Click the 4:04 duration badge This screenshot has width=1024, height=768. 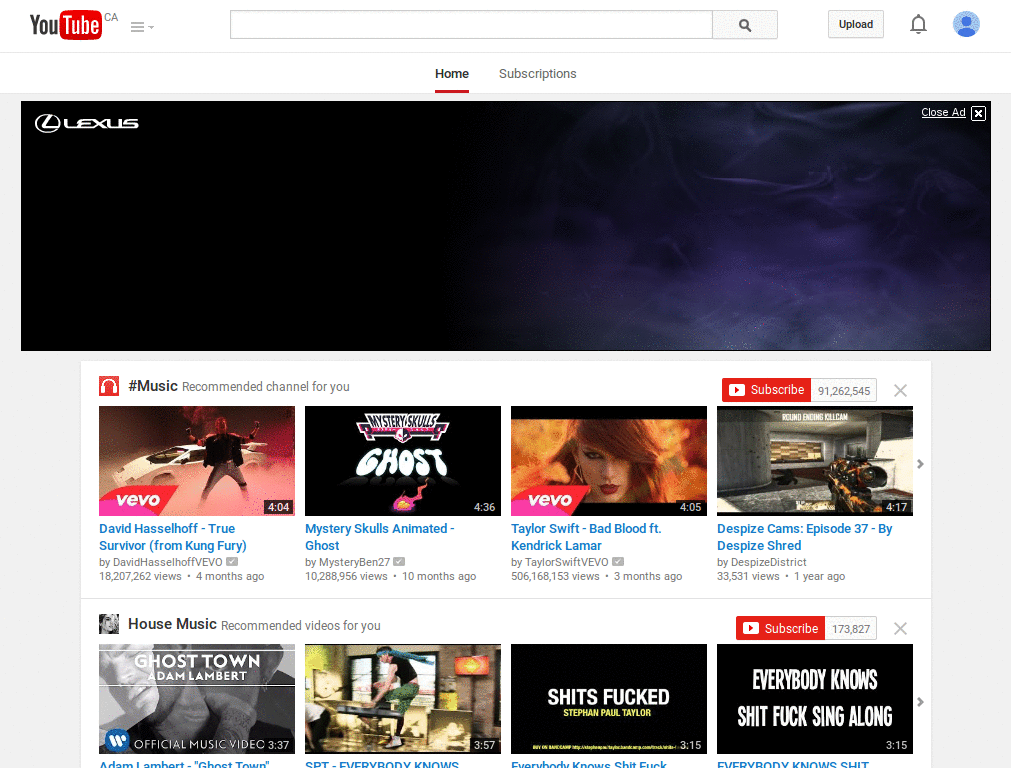point(279,507)
